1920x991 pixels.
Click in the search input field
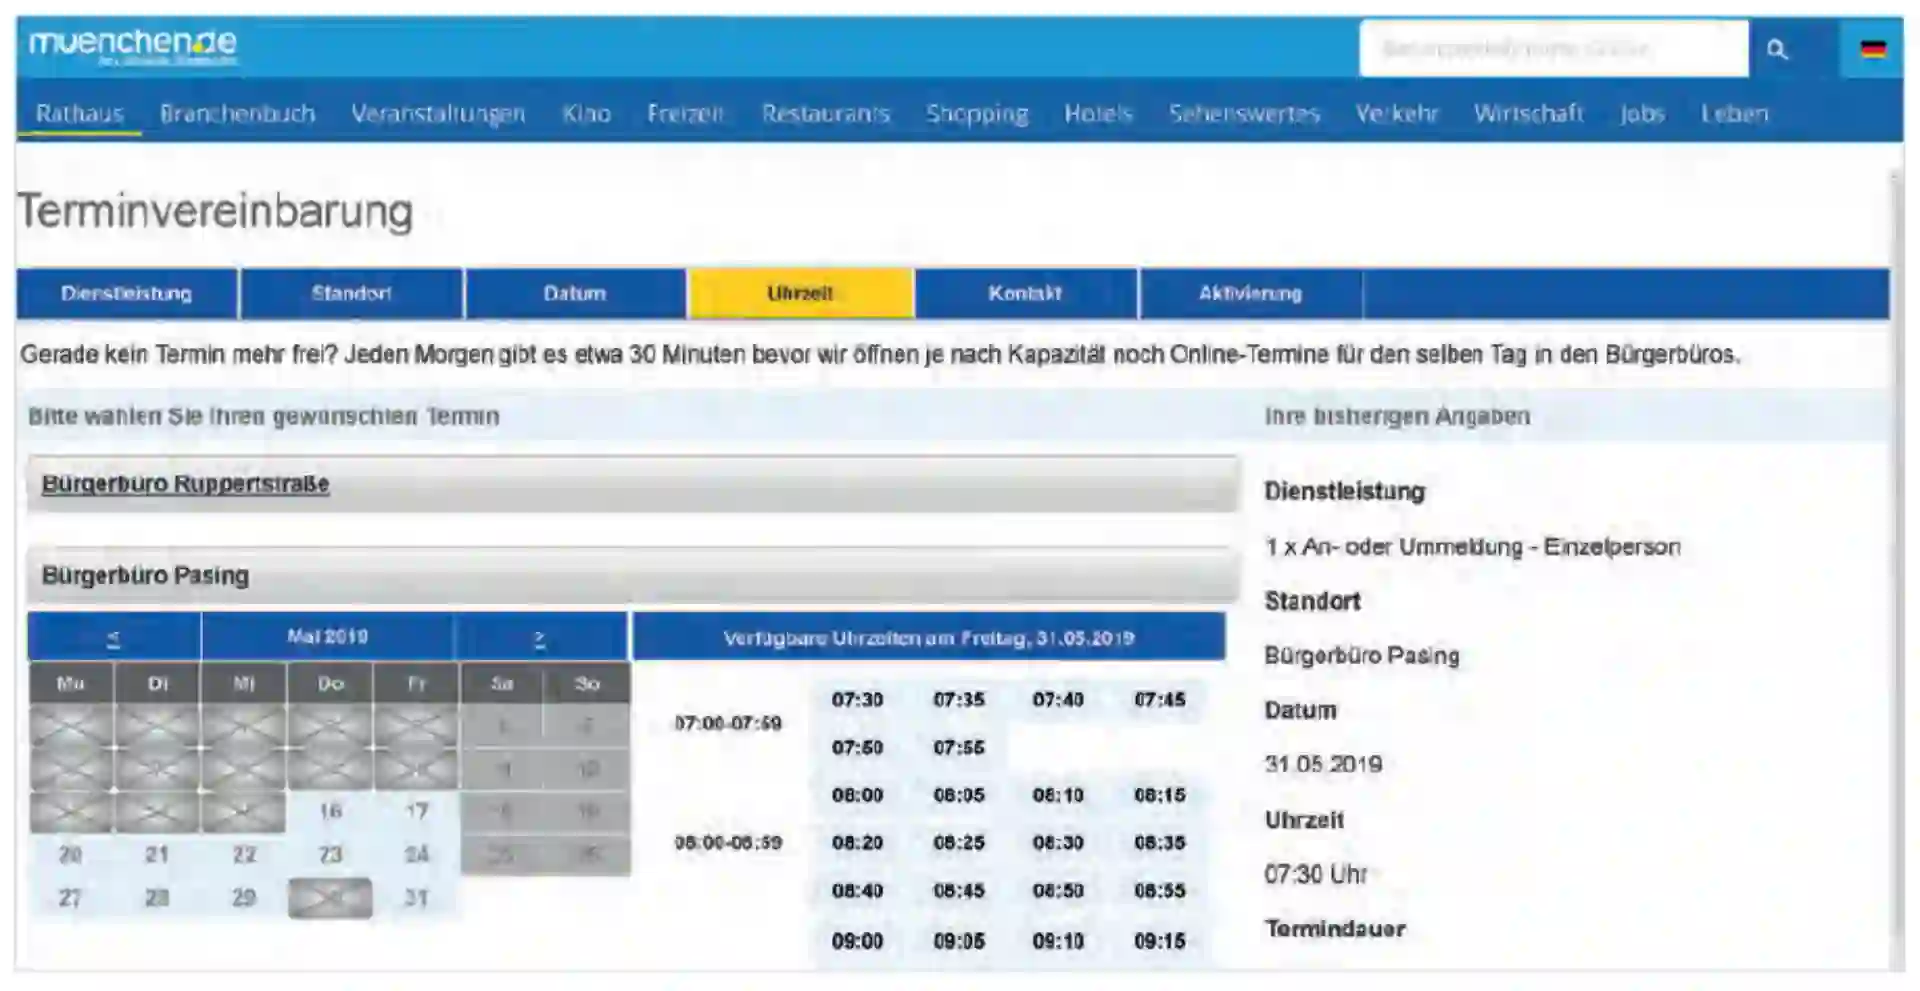click(x=1552, y=49)
